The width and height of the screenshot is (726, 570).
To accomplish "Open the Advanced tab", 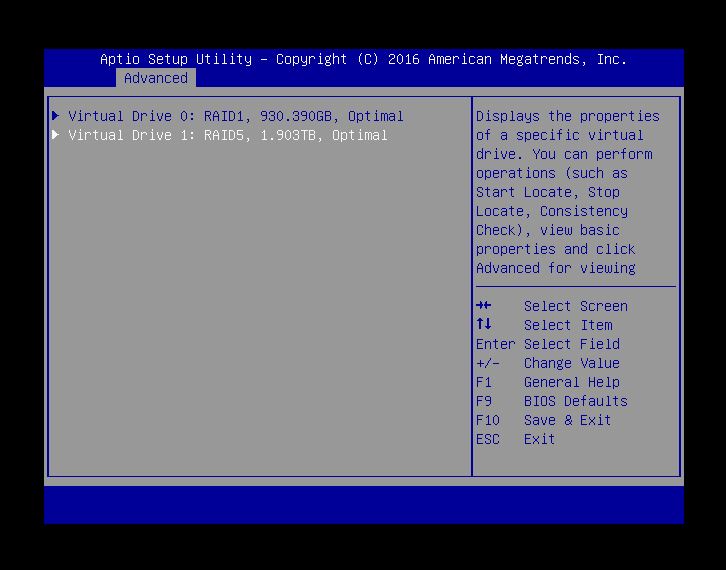I will pyautogui.click(x=156, y=78).
